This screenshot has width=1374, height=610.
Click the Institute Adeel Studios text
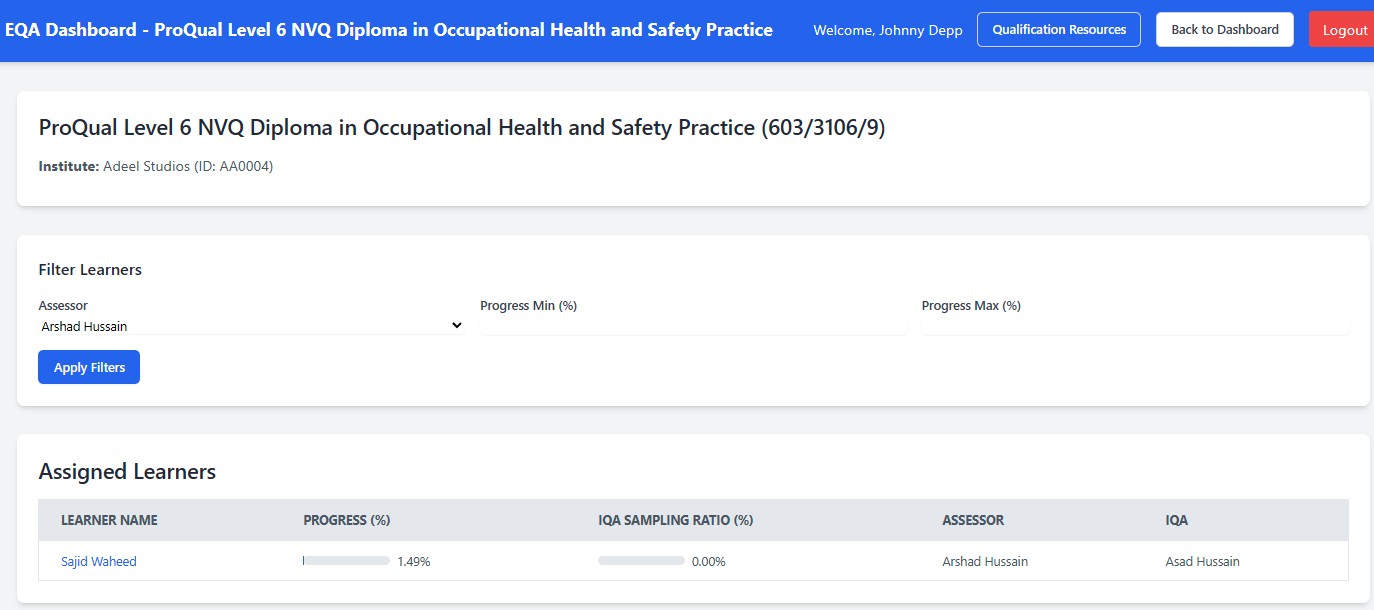(x=156, y=167)
